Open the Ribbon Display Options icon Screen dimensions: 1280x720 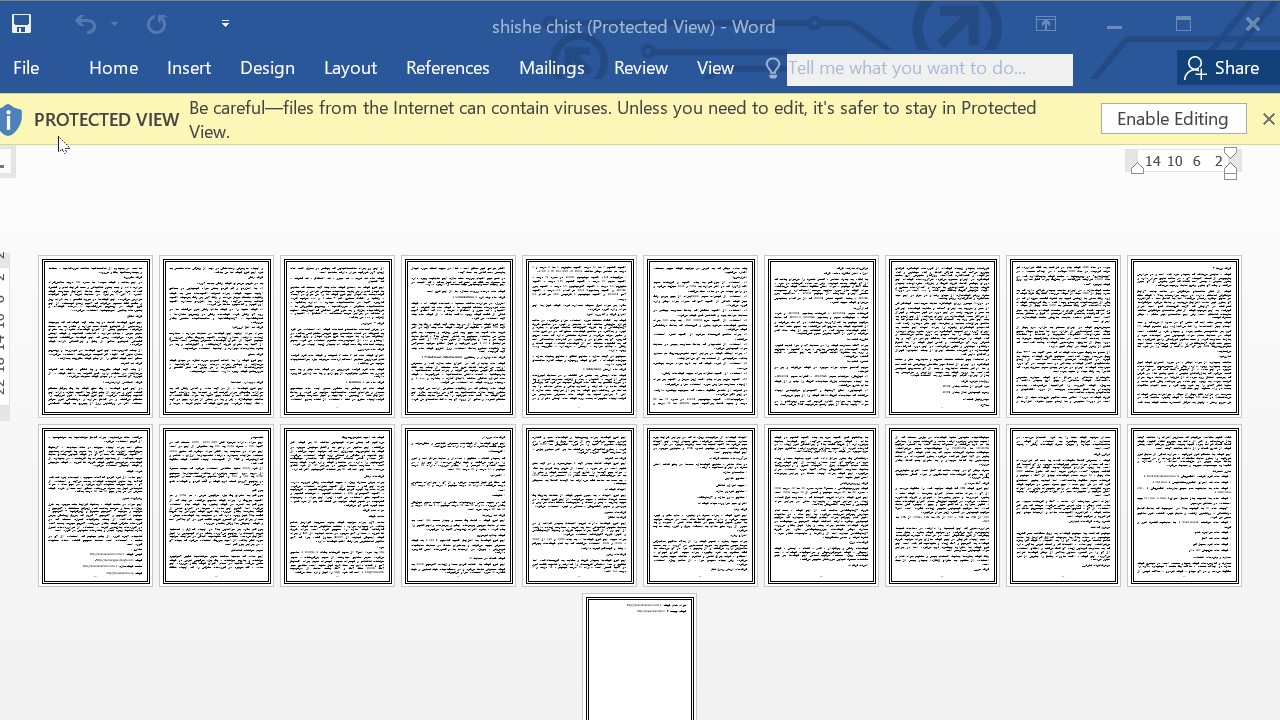[1046, 25]
